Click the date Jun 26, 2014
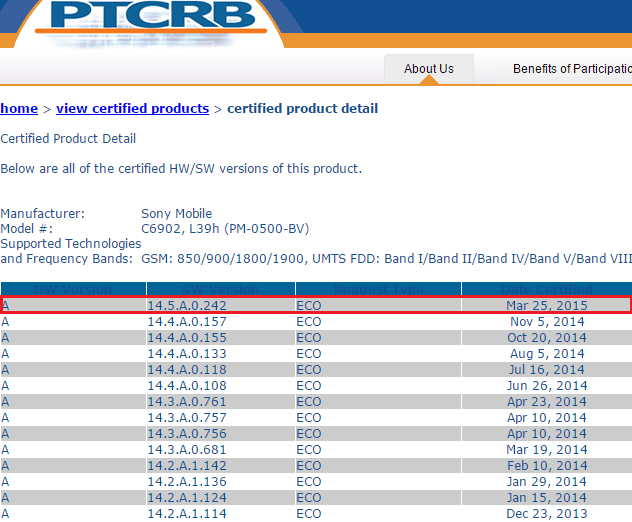 click(547, 385)
